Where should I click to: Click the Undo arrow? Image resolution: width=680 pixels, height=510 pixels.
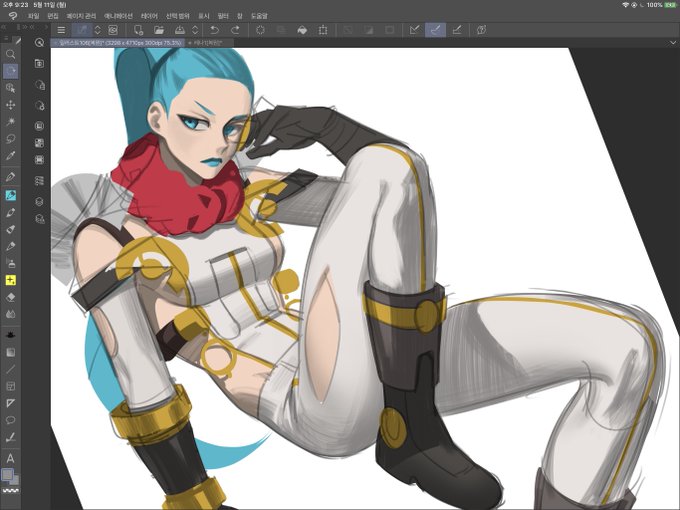coord(214,30)
